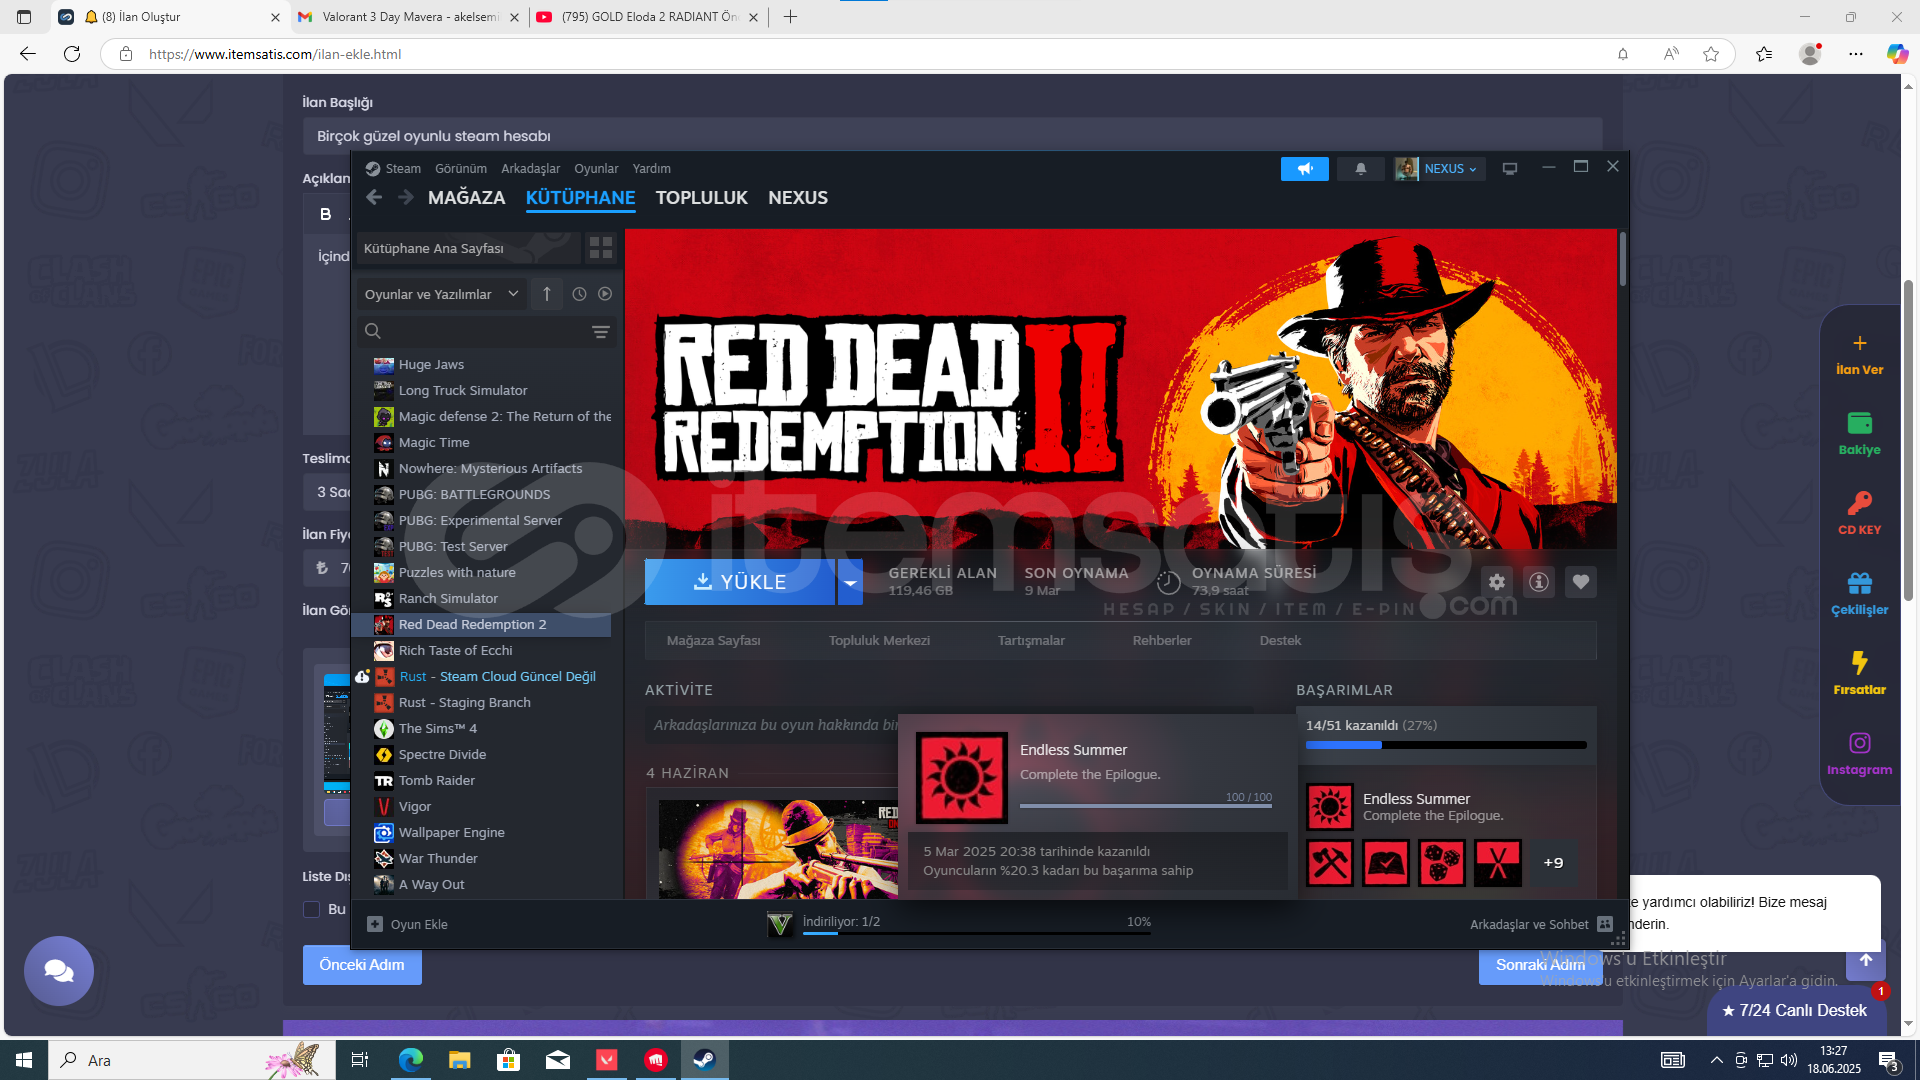Switch to MAĞAZA tab
1920x1080 pixels.
tap(467, 198)
